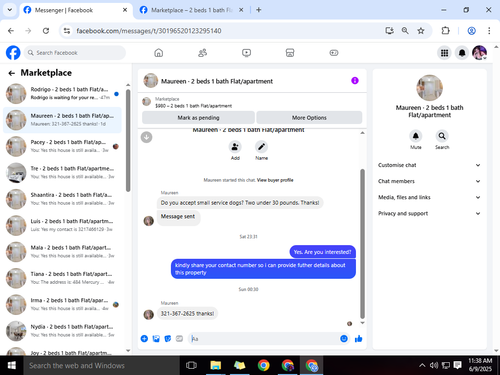
Task: Jump down with the circled arrow icon
Action: coord(146,137)
